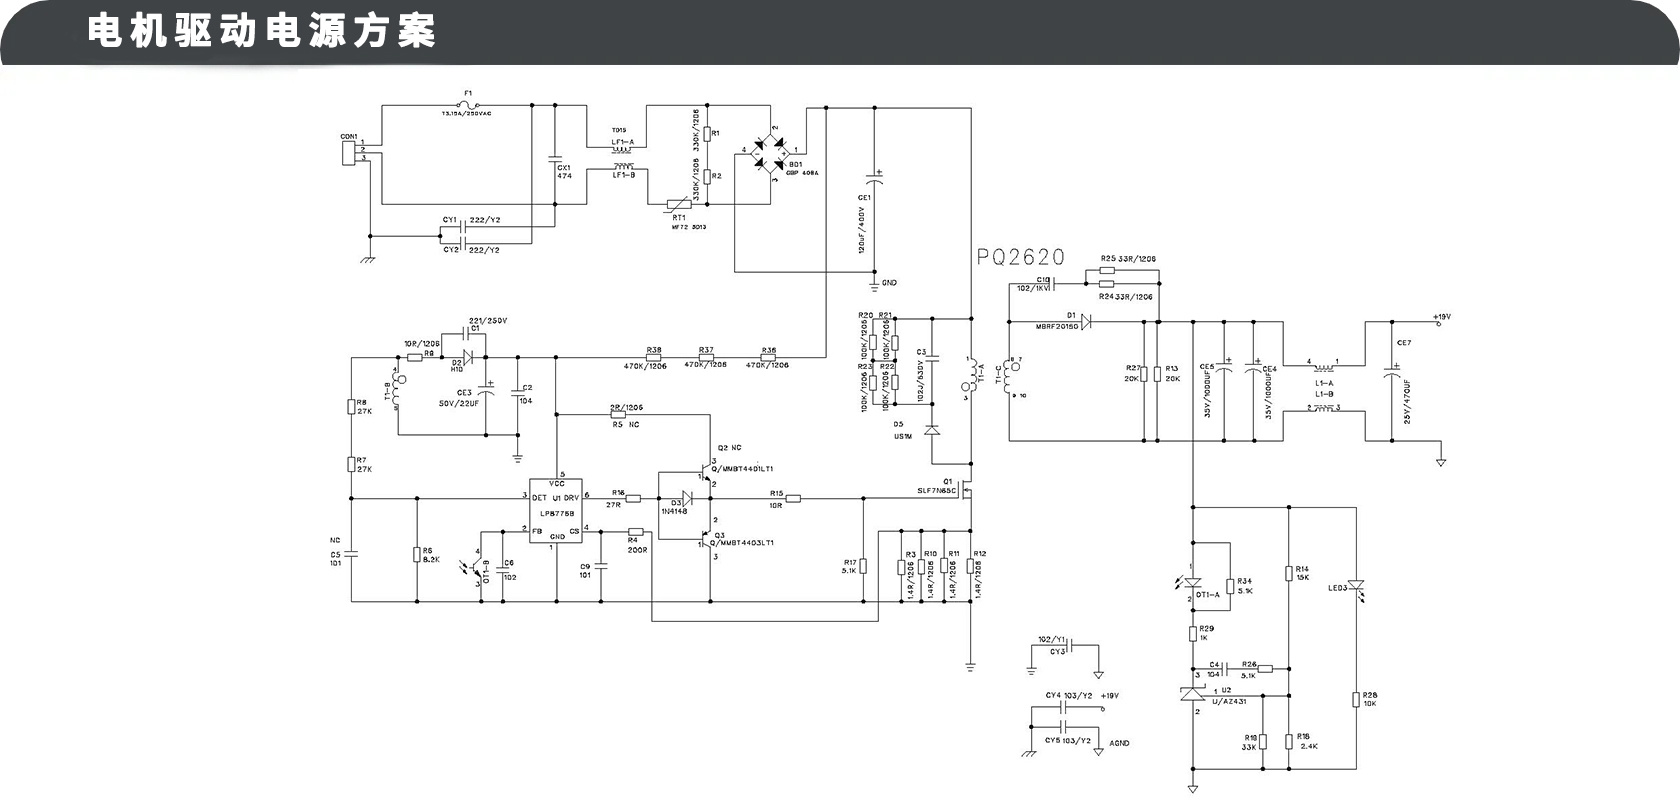Select the D3 1N4148 diode symbol

pos(687,498)
